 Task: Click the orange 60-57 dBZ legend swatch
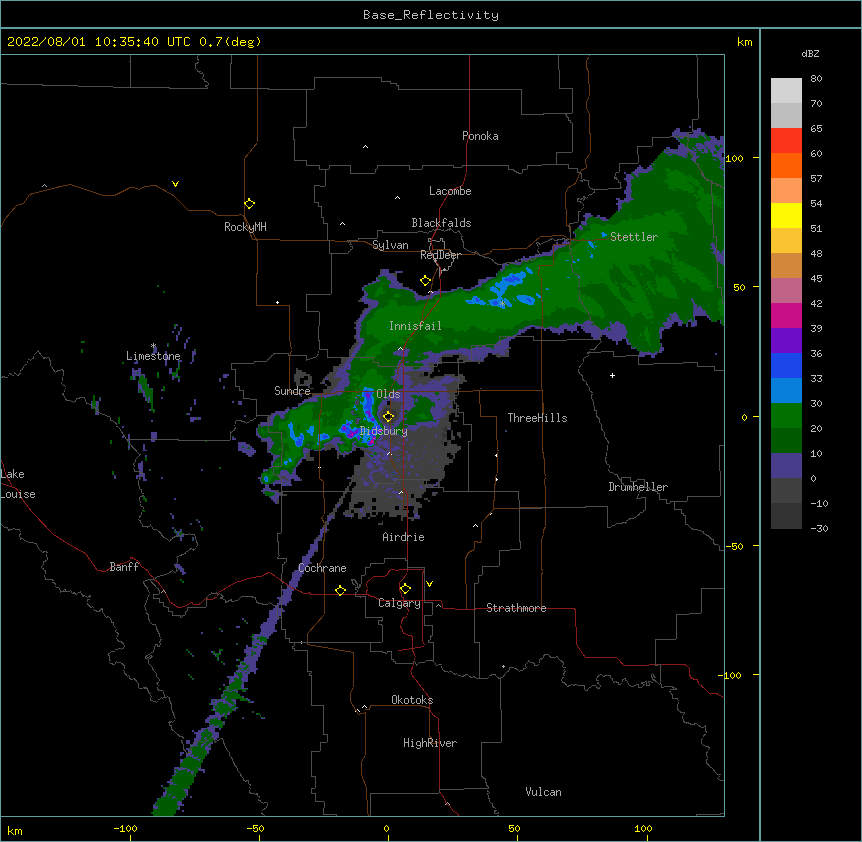click(786, 165)
